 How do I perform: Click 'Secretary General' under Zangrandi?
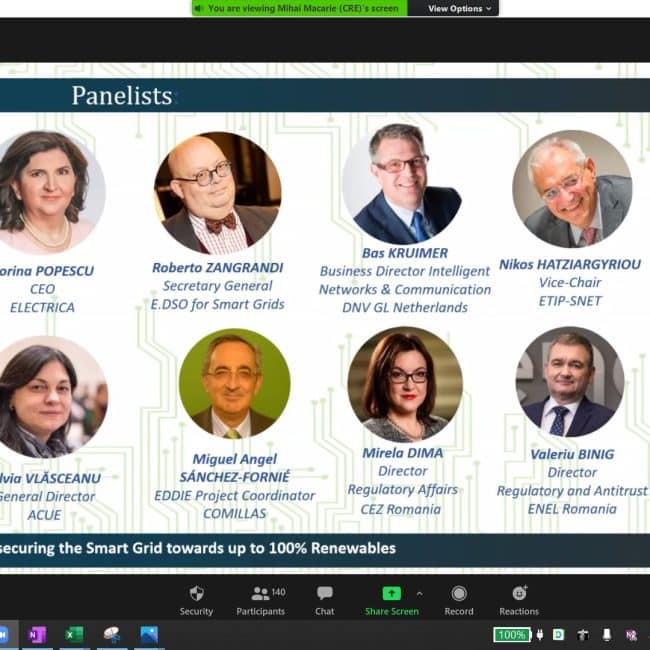point(218,286)
